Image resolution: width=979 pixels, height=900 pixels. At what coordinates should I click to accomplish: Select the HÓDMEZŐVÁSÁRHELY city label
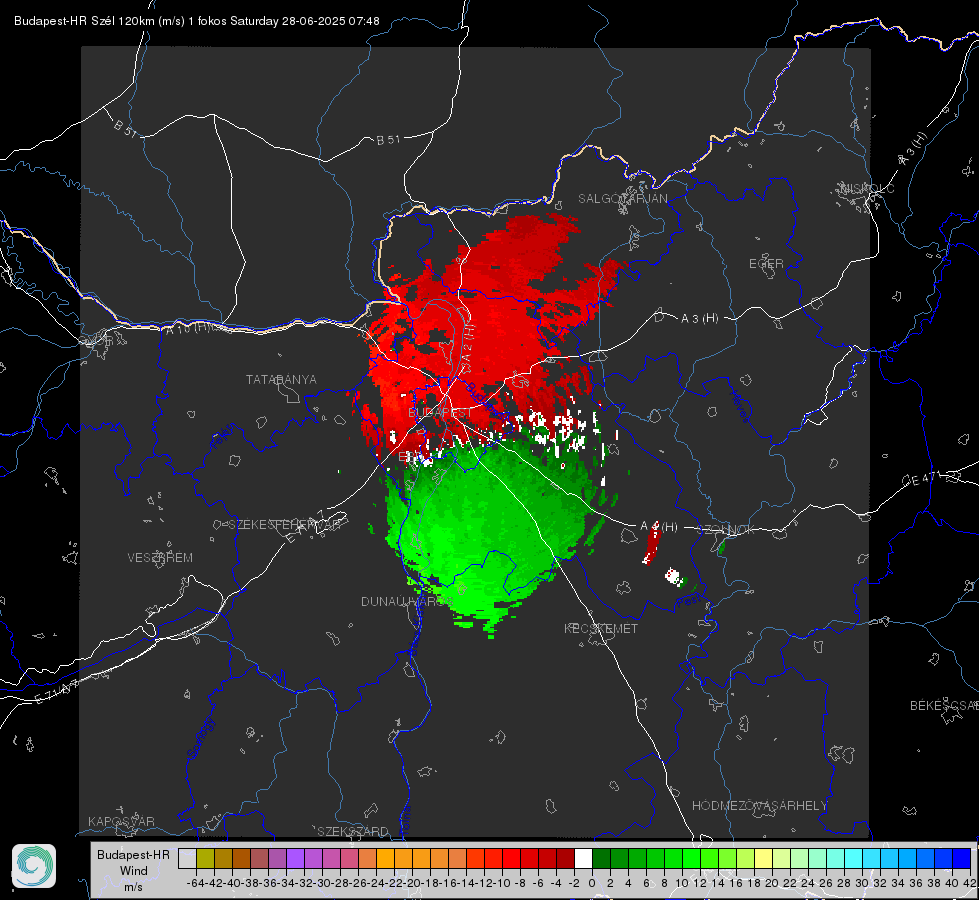click(x=759, y=806)
